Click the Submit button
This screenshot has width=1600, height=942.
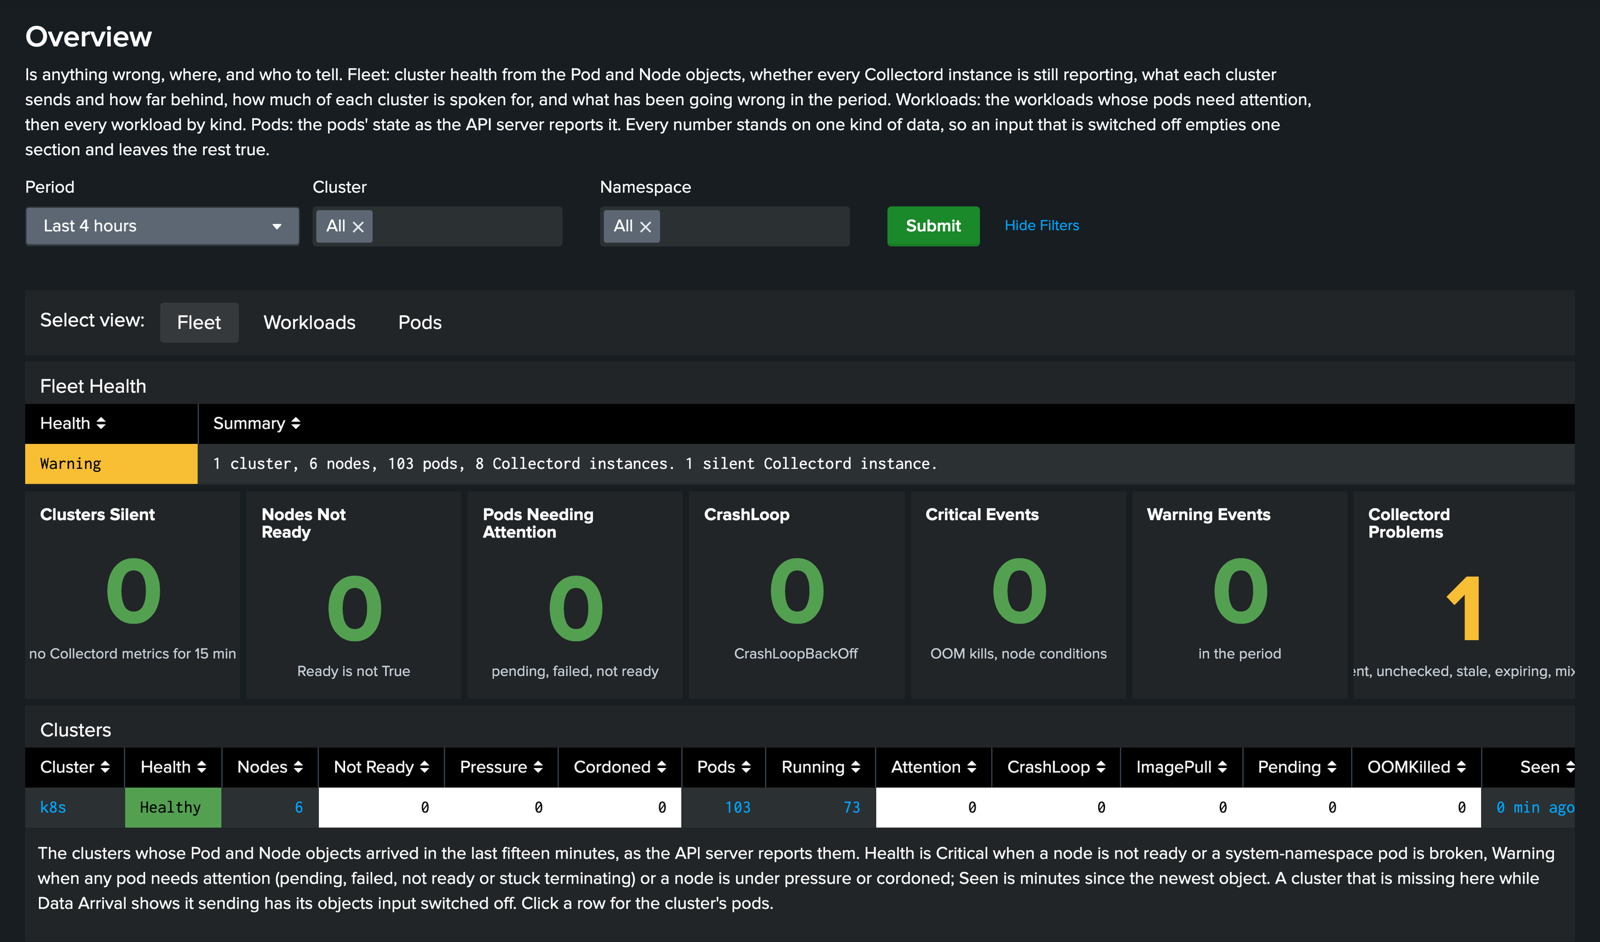click(933, 226)
